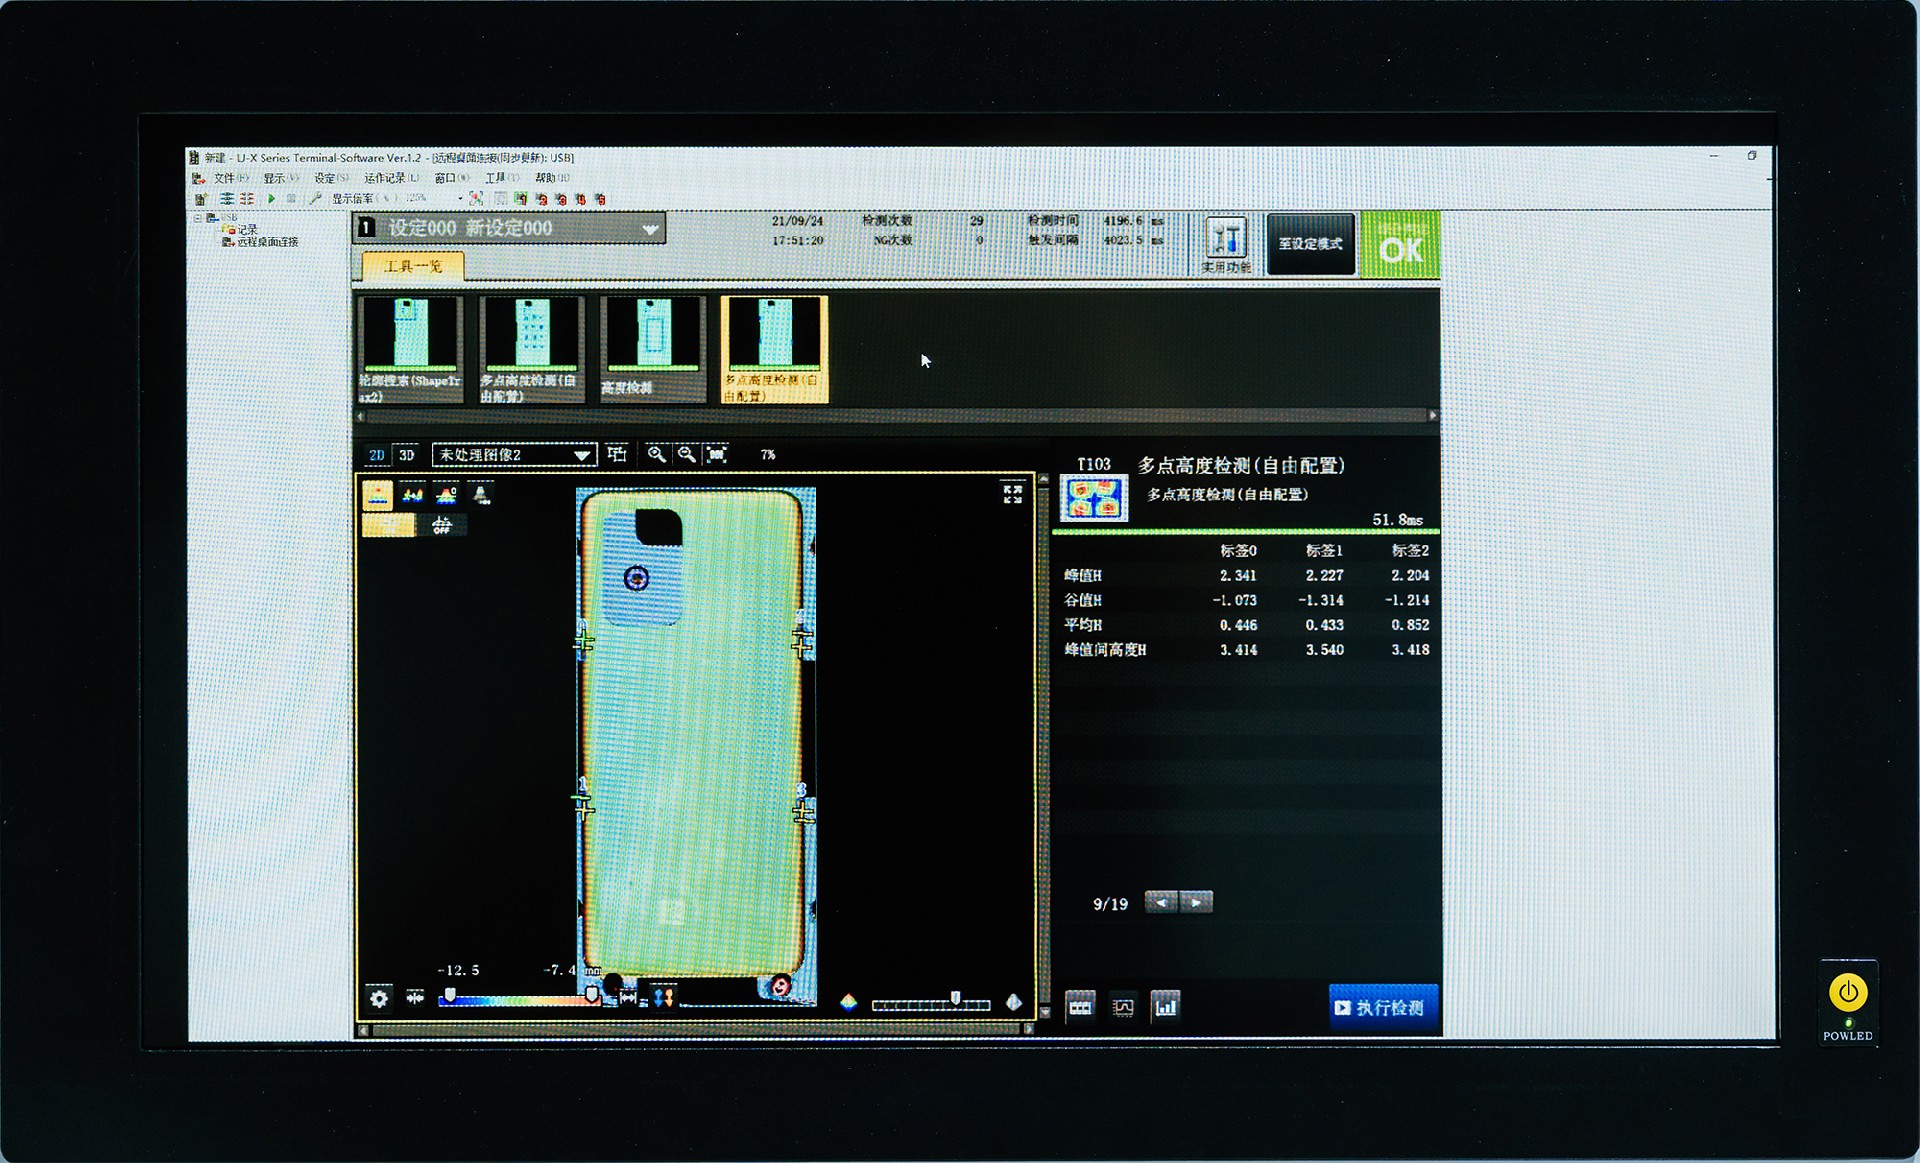1920x1163 pixels.
Task: Click the toolbar icon numbered 4
Action: 580,199
